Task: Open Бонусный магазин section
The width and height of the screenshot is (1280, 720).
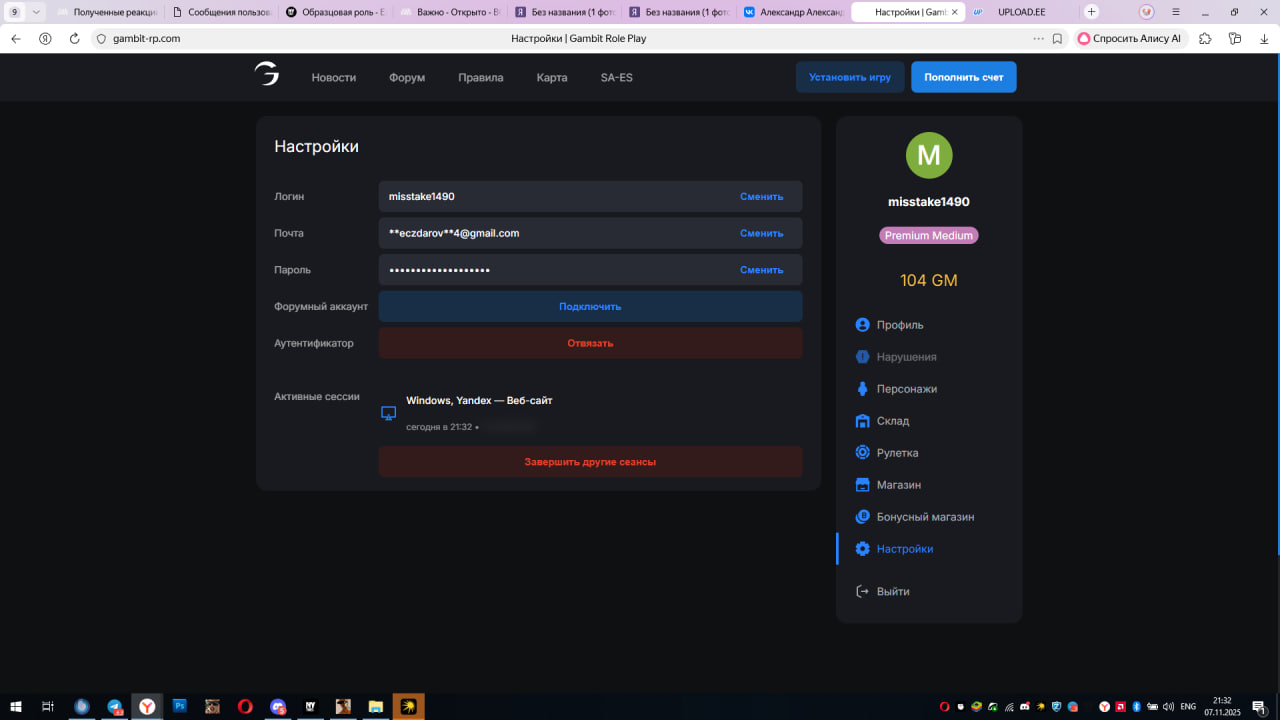Action: 924,517
